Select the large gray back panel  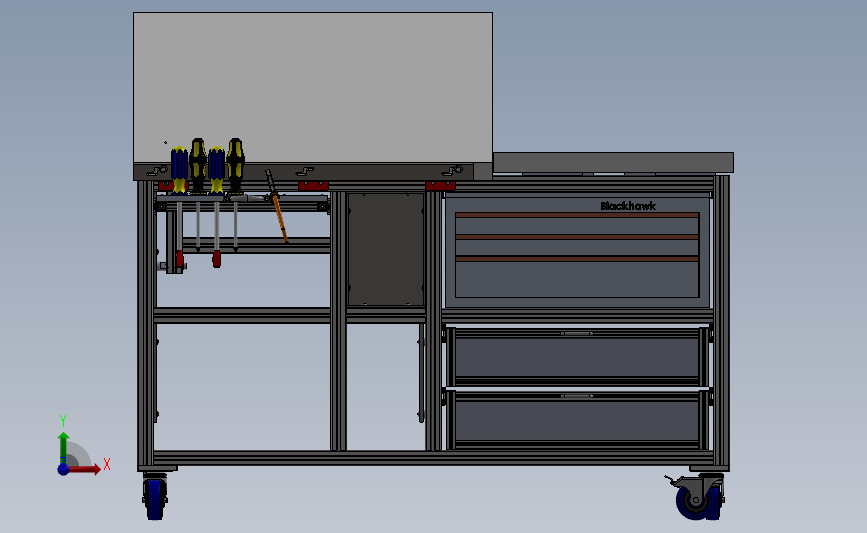(313, 87)
